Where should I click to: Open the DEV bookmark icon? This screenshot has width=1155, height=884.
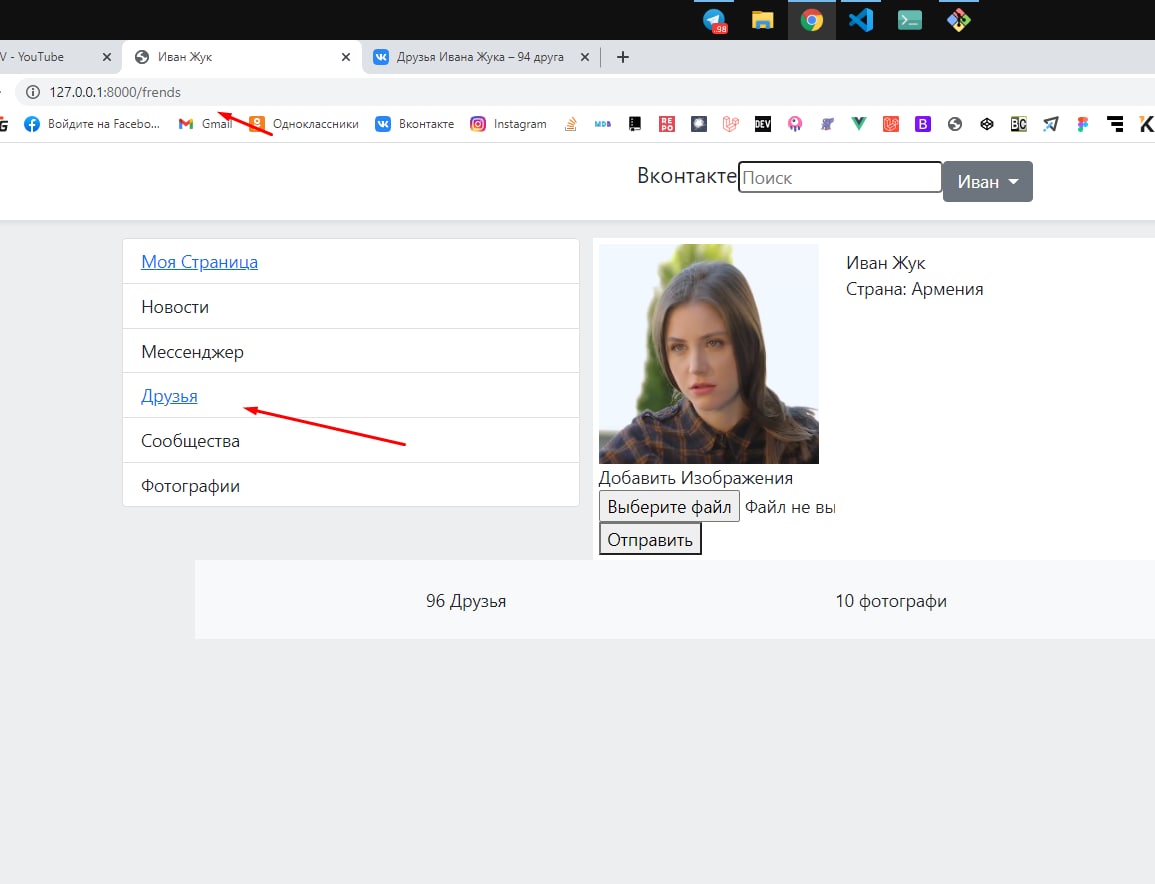click(x=763, y=124)
